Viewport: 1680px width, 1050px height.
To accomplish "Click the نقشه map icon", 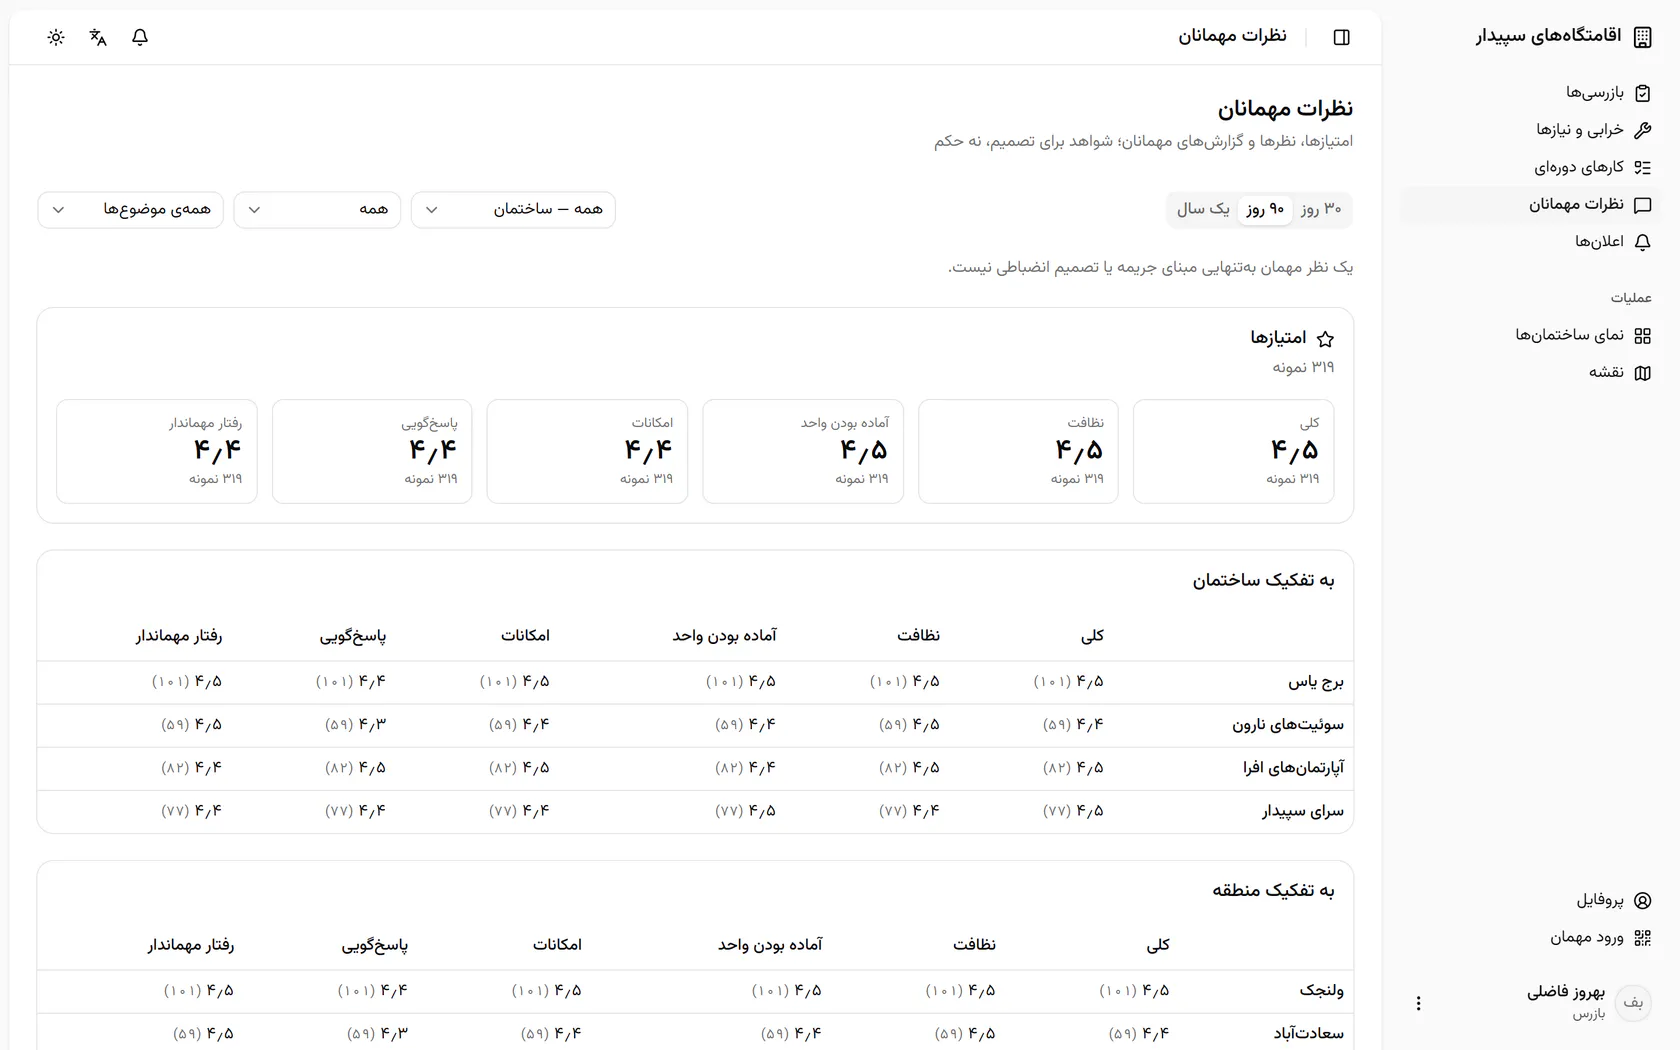I will 1642,373.
